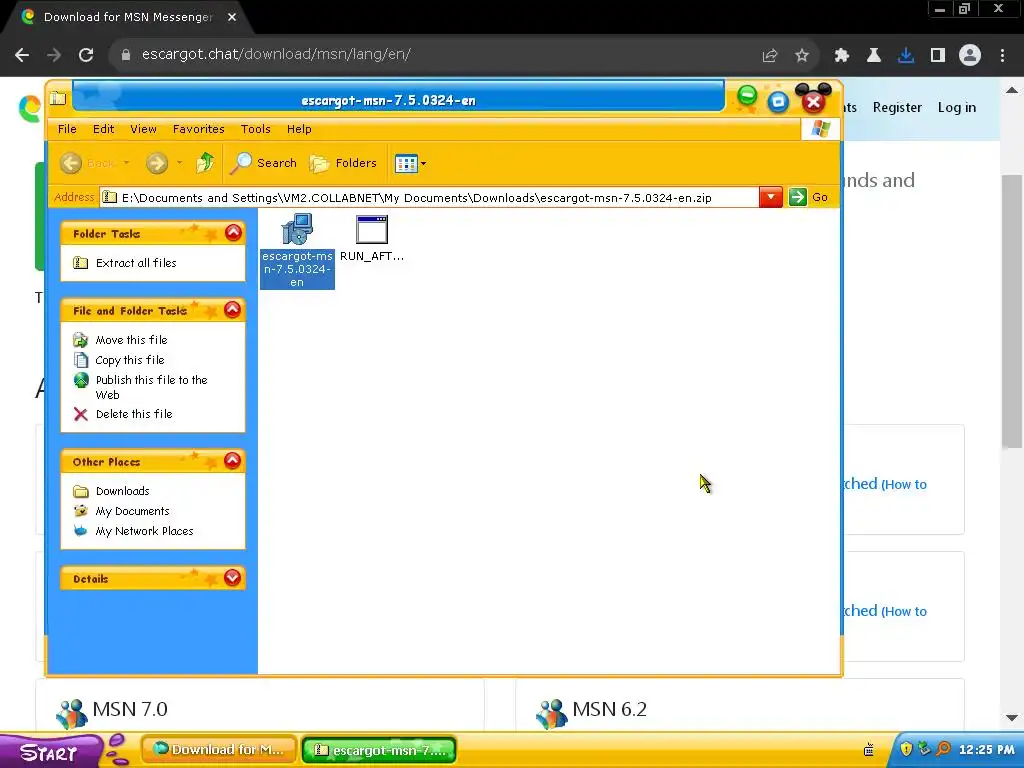The image size is (1024, 768).
Task: Click the MSN 7.0 heading on webpage
Action: click(130, 709)
